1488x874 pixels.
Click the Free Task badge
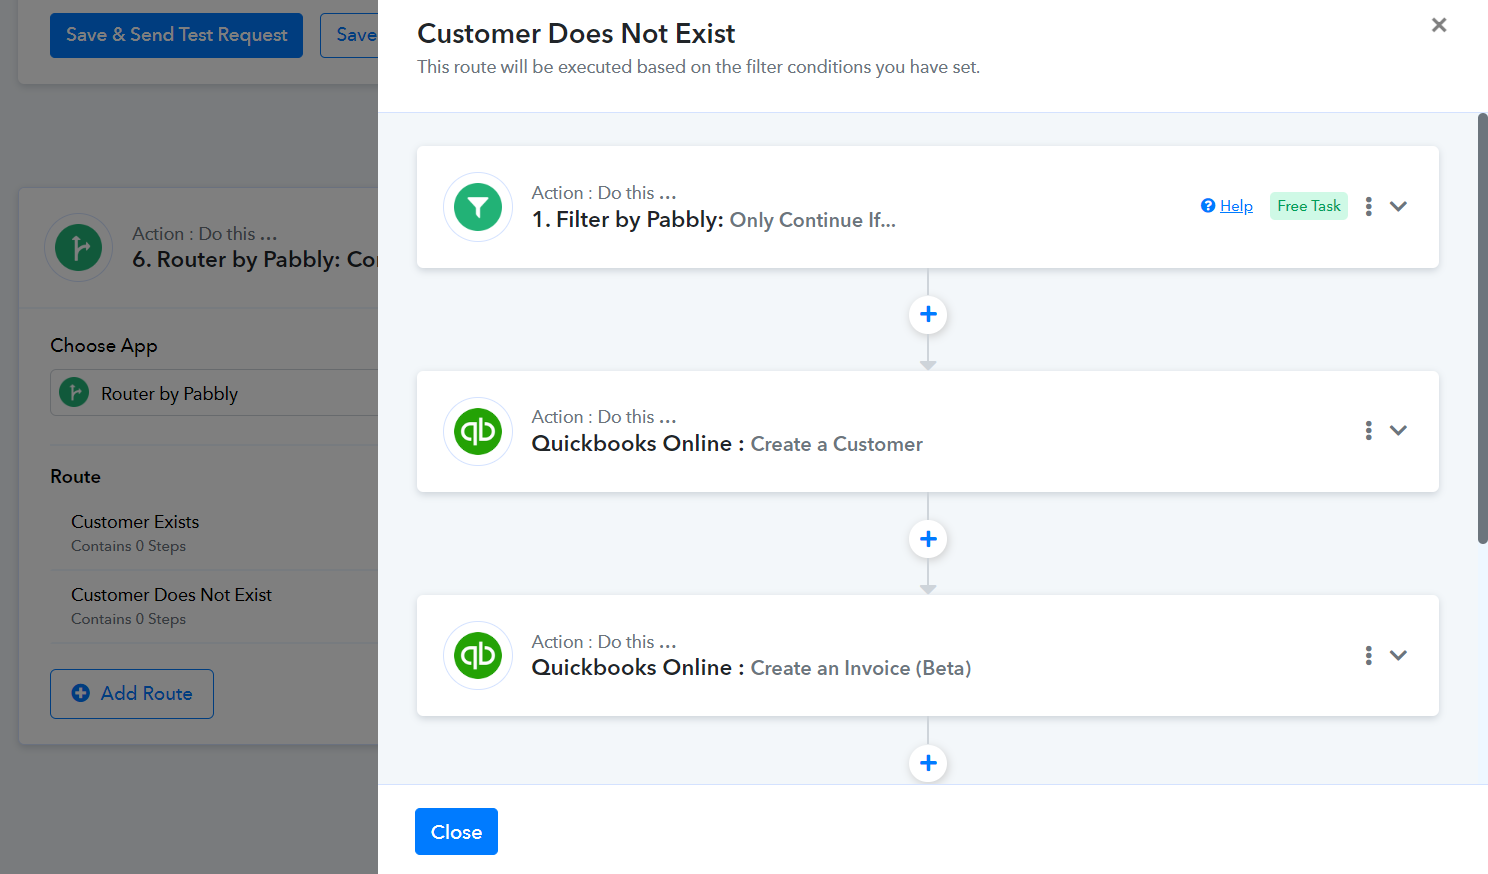(x=1309, y=206)
